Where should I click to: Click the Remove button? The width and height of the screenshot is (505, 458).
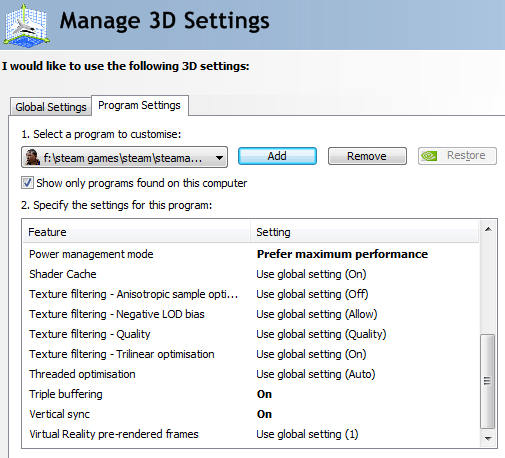pos(367,156)
